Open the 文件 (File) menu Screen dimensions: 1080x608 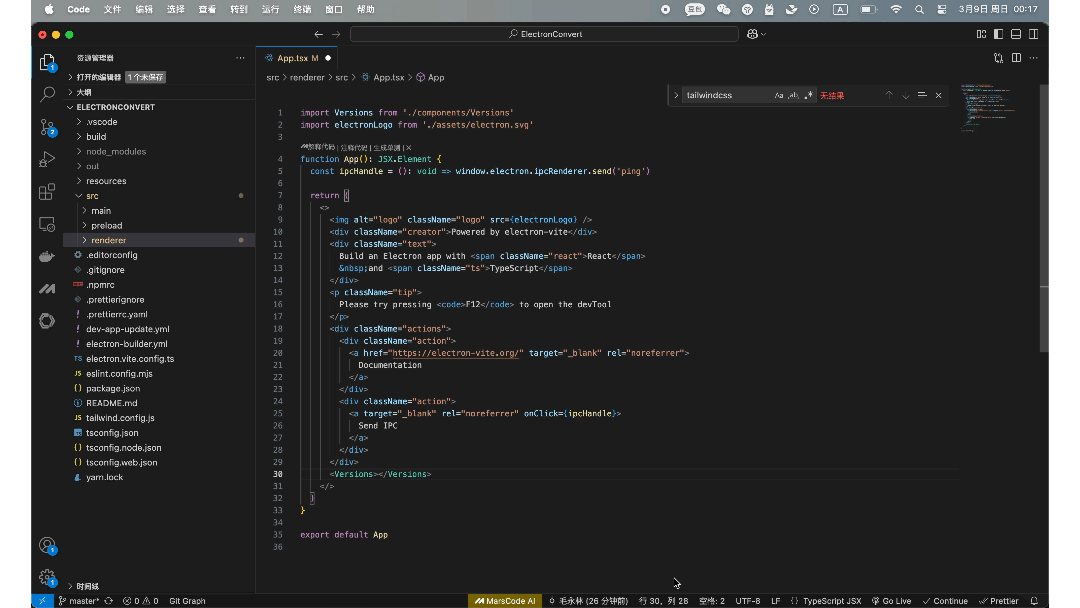(x=112, y=10)
